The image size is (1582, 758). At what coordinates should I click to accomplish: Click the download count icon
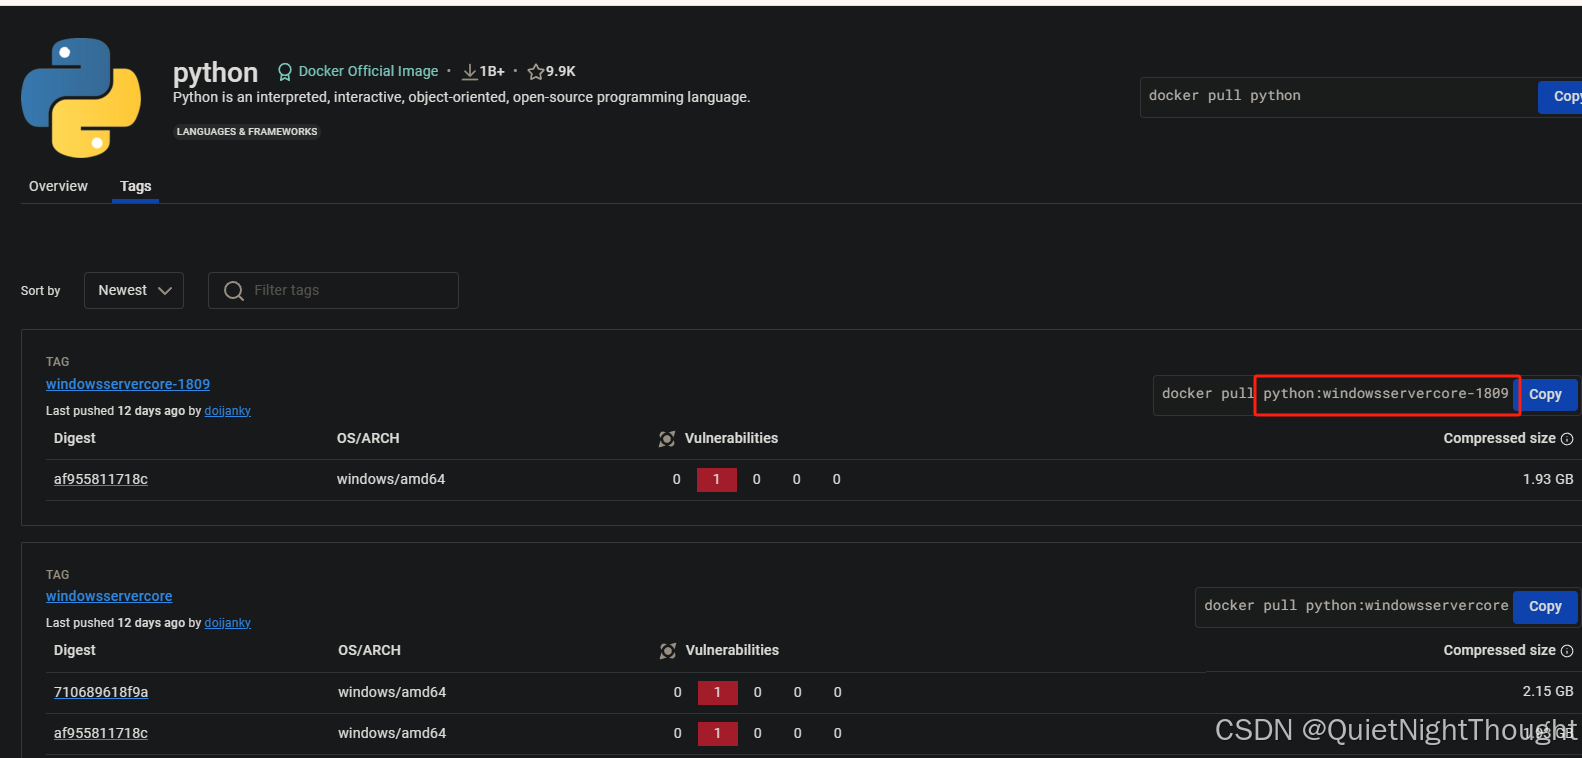click(470, 72)
